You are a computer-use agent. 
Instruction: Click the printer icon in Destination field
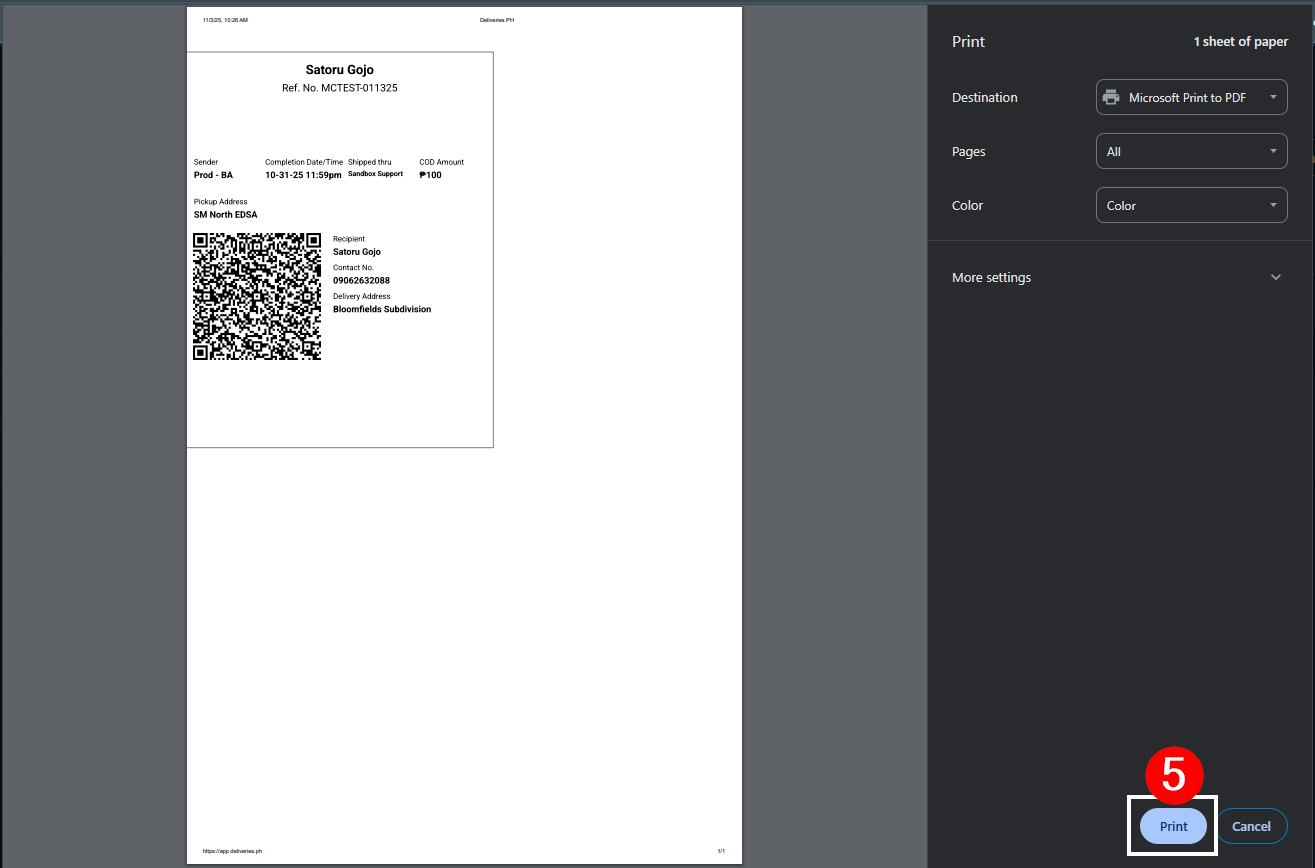(1110, 97)
